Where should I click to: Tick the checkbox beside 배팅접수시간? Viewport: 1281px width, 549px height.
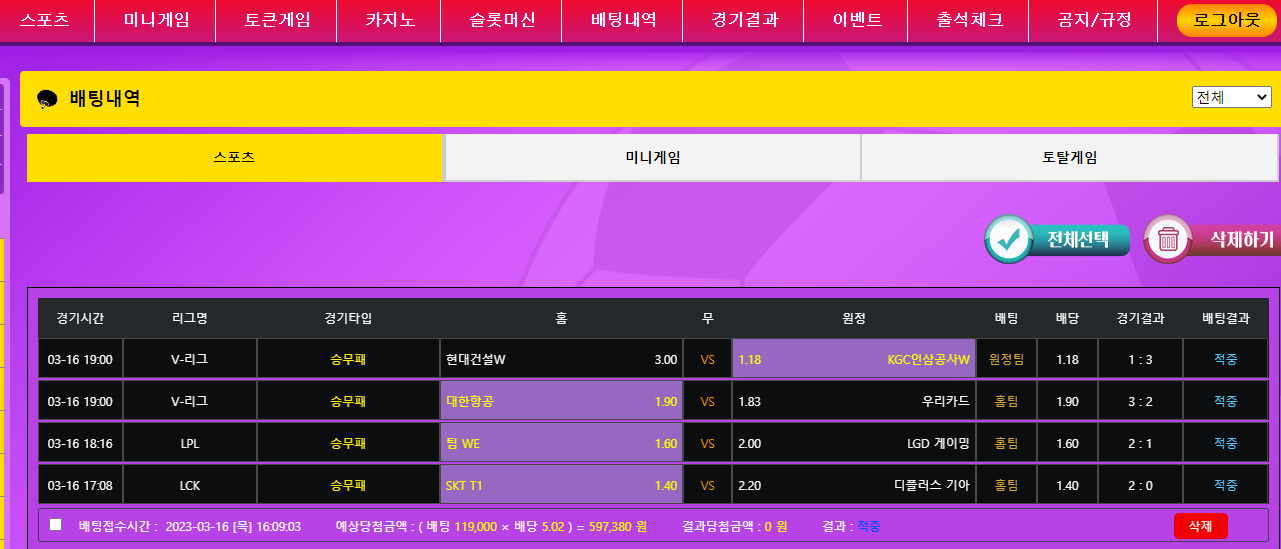[x=56, y=525]
